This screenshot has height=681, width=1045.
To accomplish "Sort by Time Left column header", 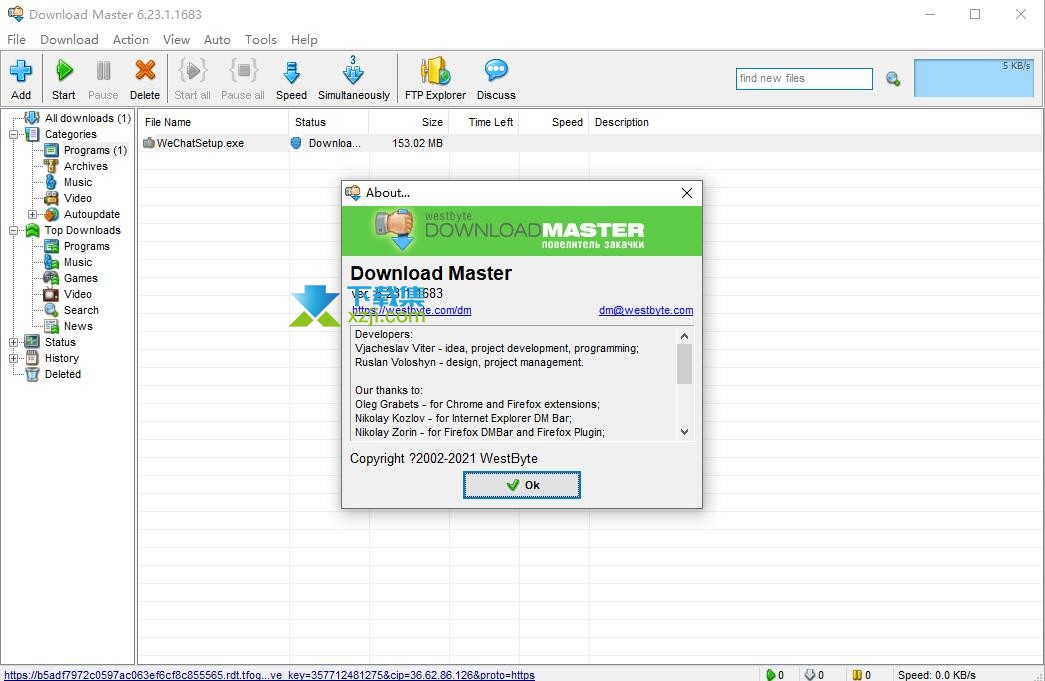I will click(x=485, y=122).
